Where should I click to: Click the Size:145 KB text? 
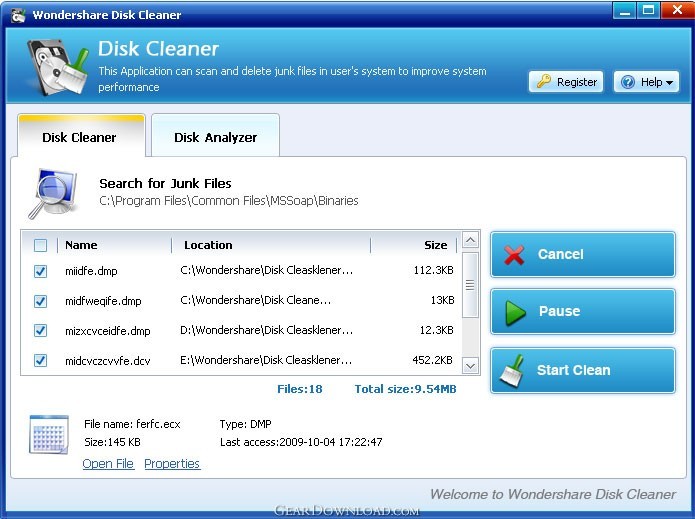click(112, 442)
